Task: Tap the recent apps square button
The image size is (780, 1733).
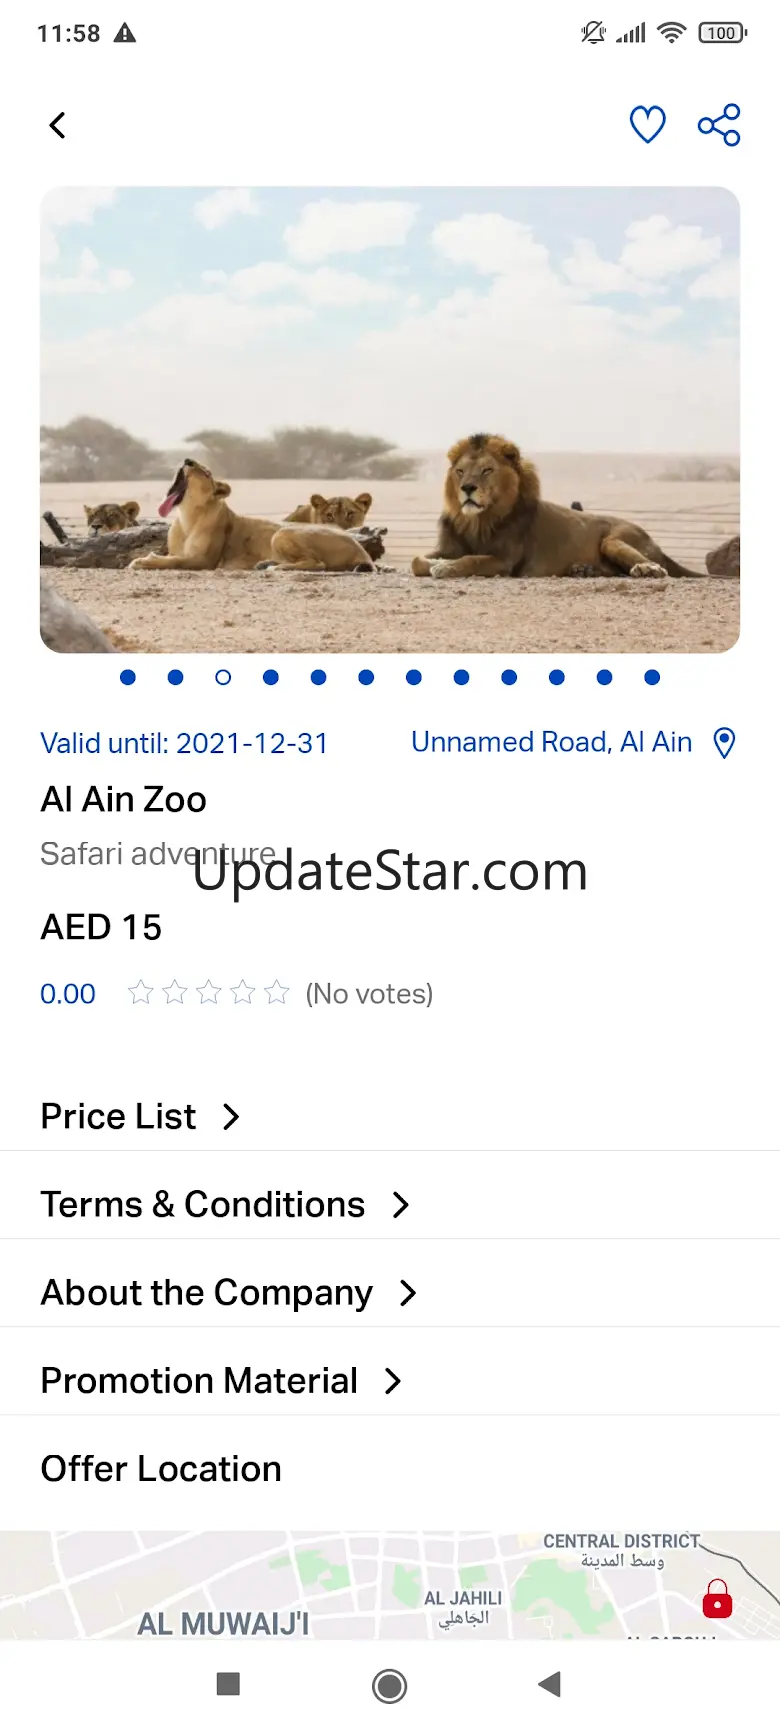Action: tap(228, 1685)
